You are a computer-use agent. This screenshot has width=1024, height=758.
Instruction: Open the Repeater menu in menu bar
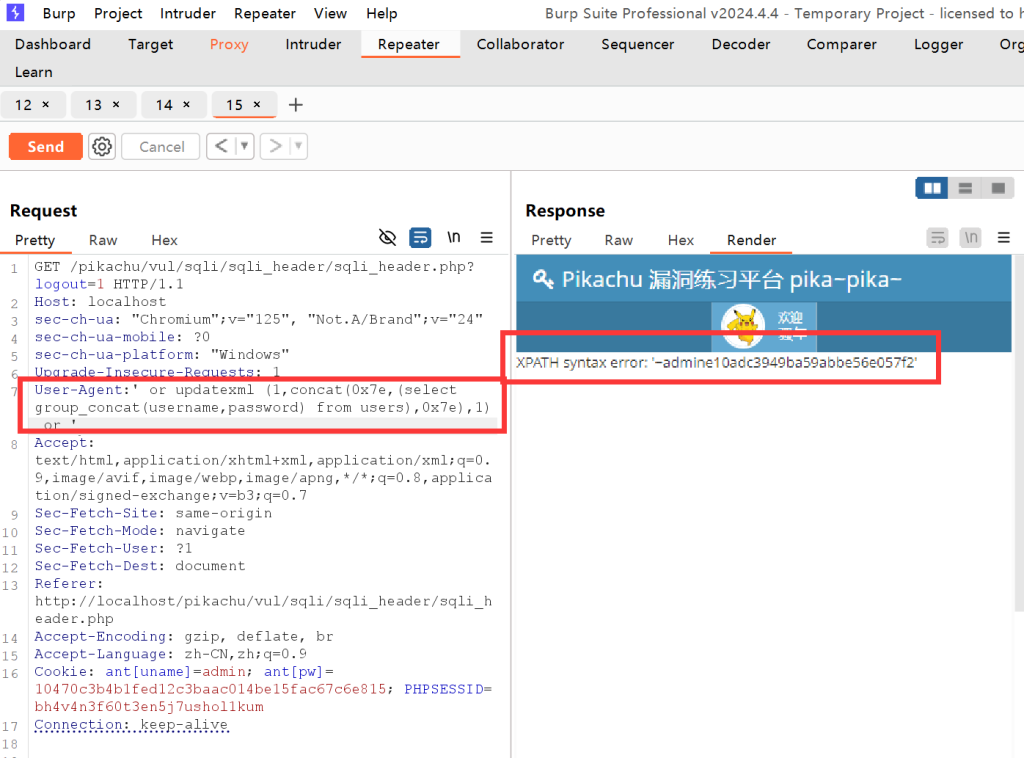[x=264, y=13]
